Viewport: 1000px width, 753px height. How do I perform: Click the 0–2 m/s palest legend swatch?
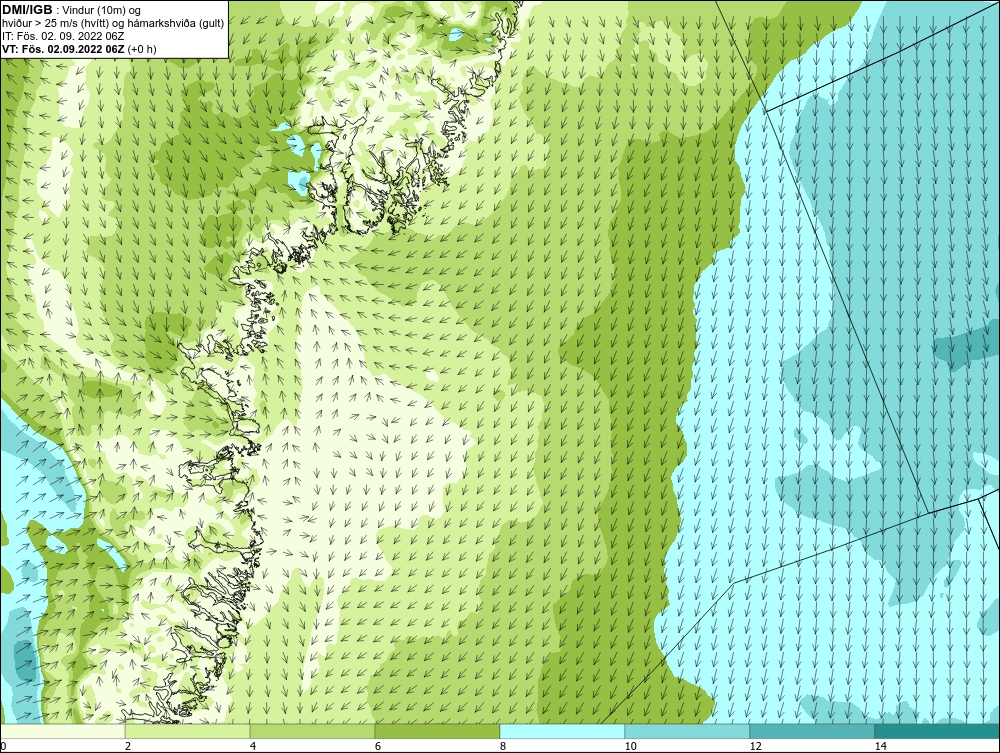[x=62, y=731]
